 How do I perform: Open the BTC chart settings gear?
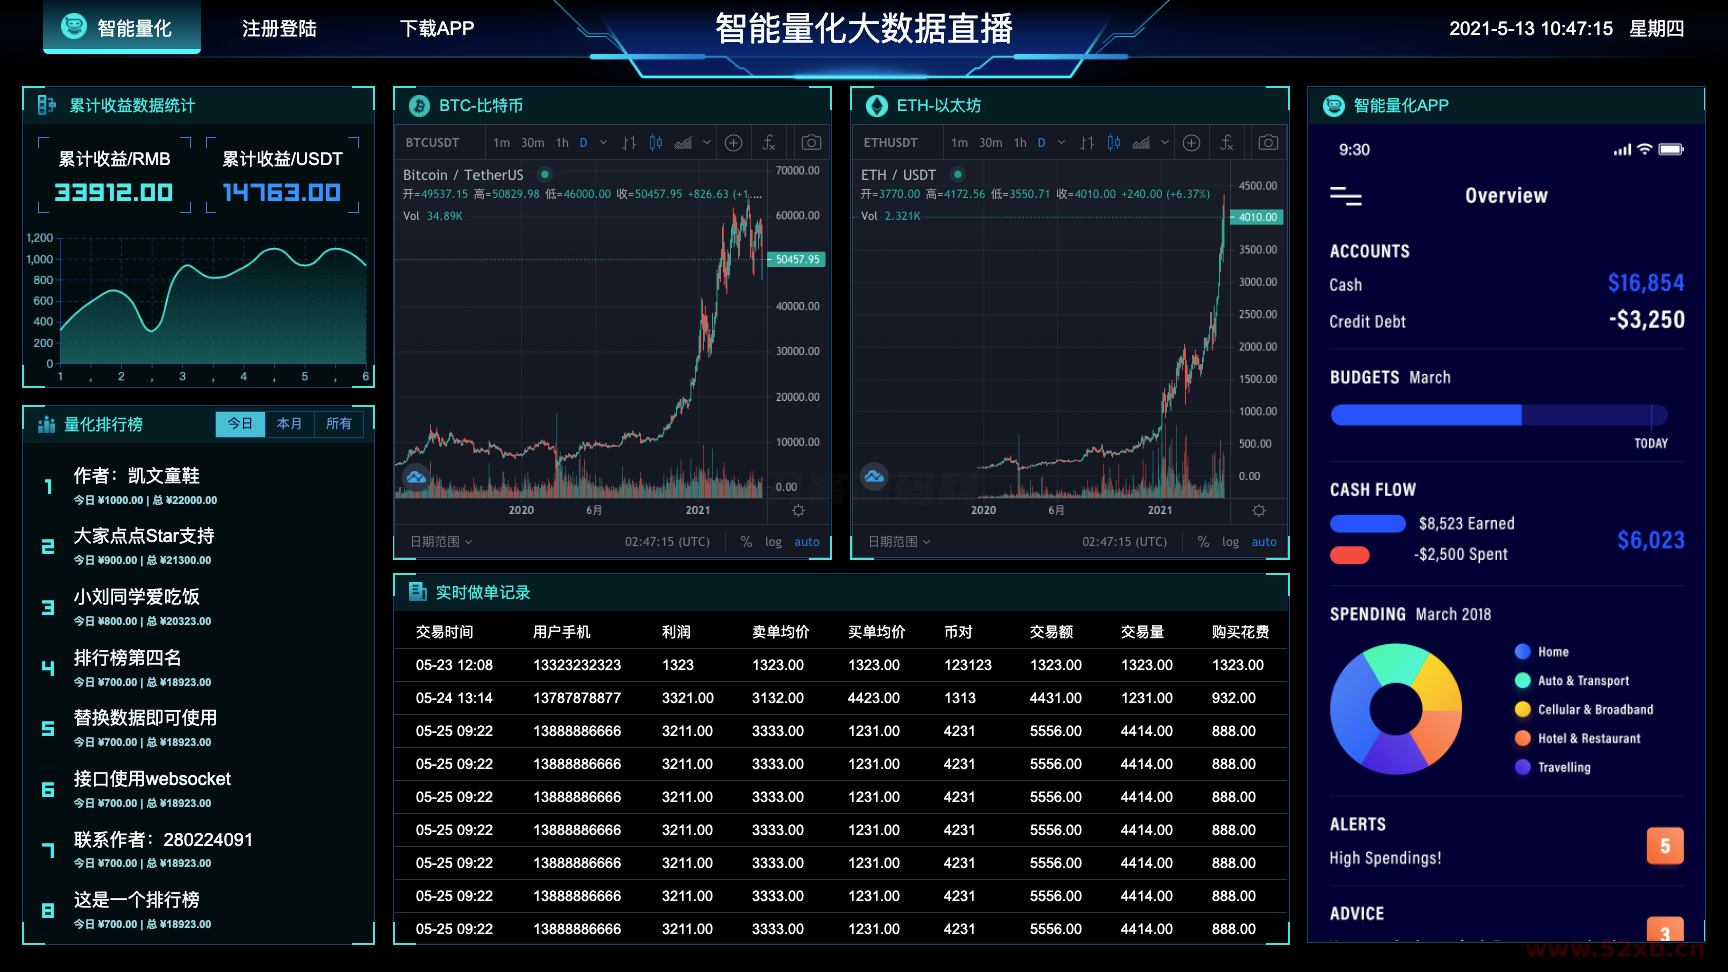point(798,510)
